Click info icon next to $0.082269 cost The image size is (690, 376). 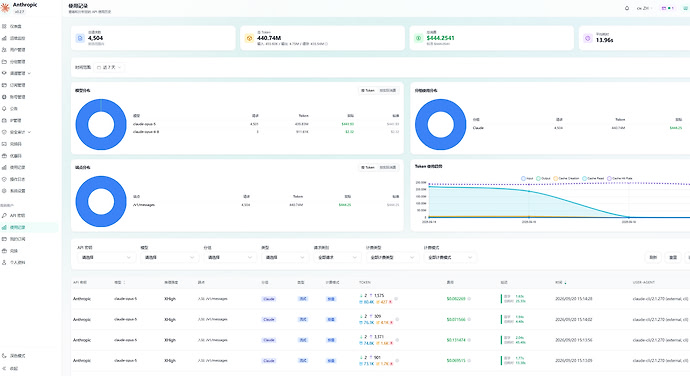point(469,299)
